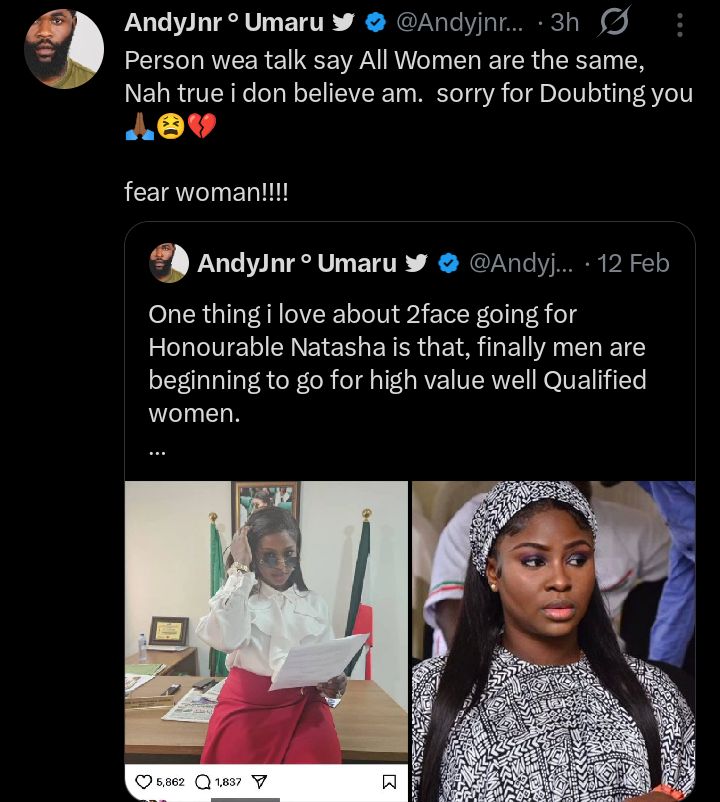Click the 3h timestamp on the tweet
The height and width of the screenshot is (802, 720).
(x=564, y=22)
